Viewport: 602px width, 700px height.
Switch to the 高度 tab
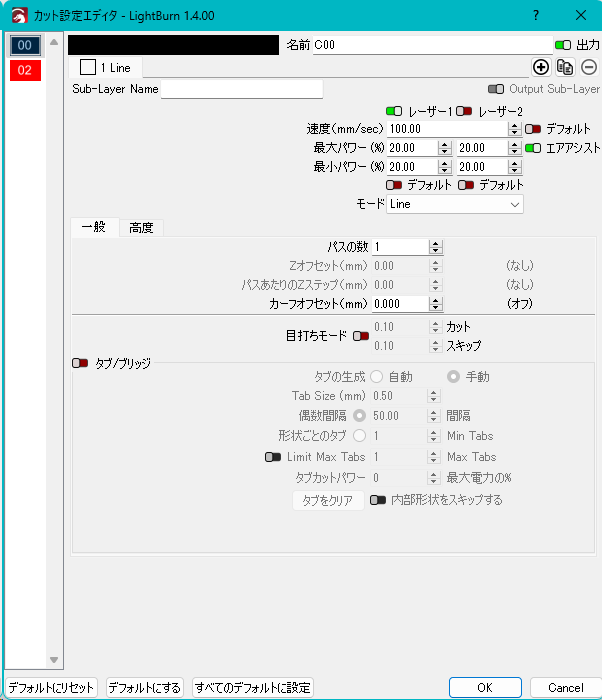(141, 228)
